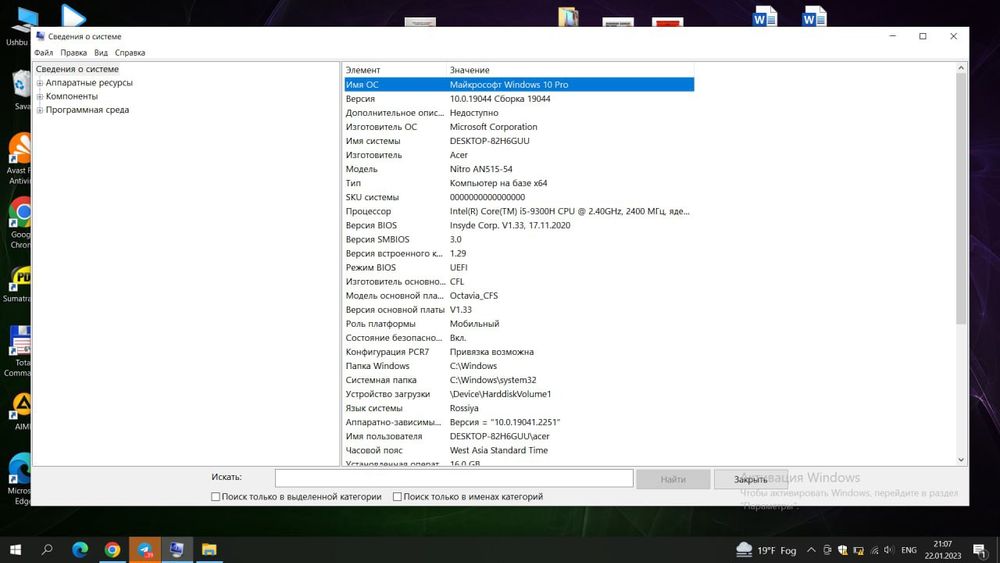Open the Вид menu
Viewport: 1000px width, 563px height.
click(101, 53)
